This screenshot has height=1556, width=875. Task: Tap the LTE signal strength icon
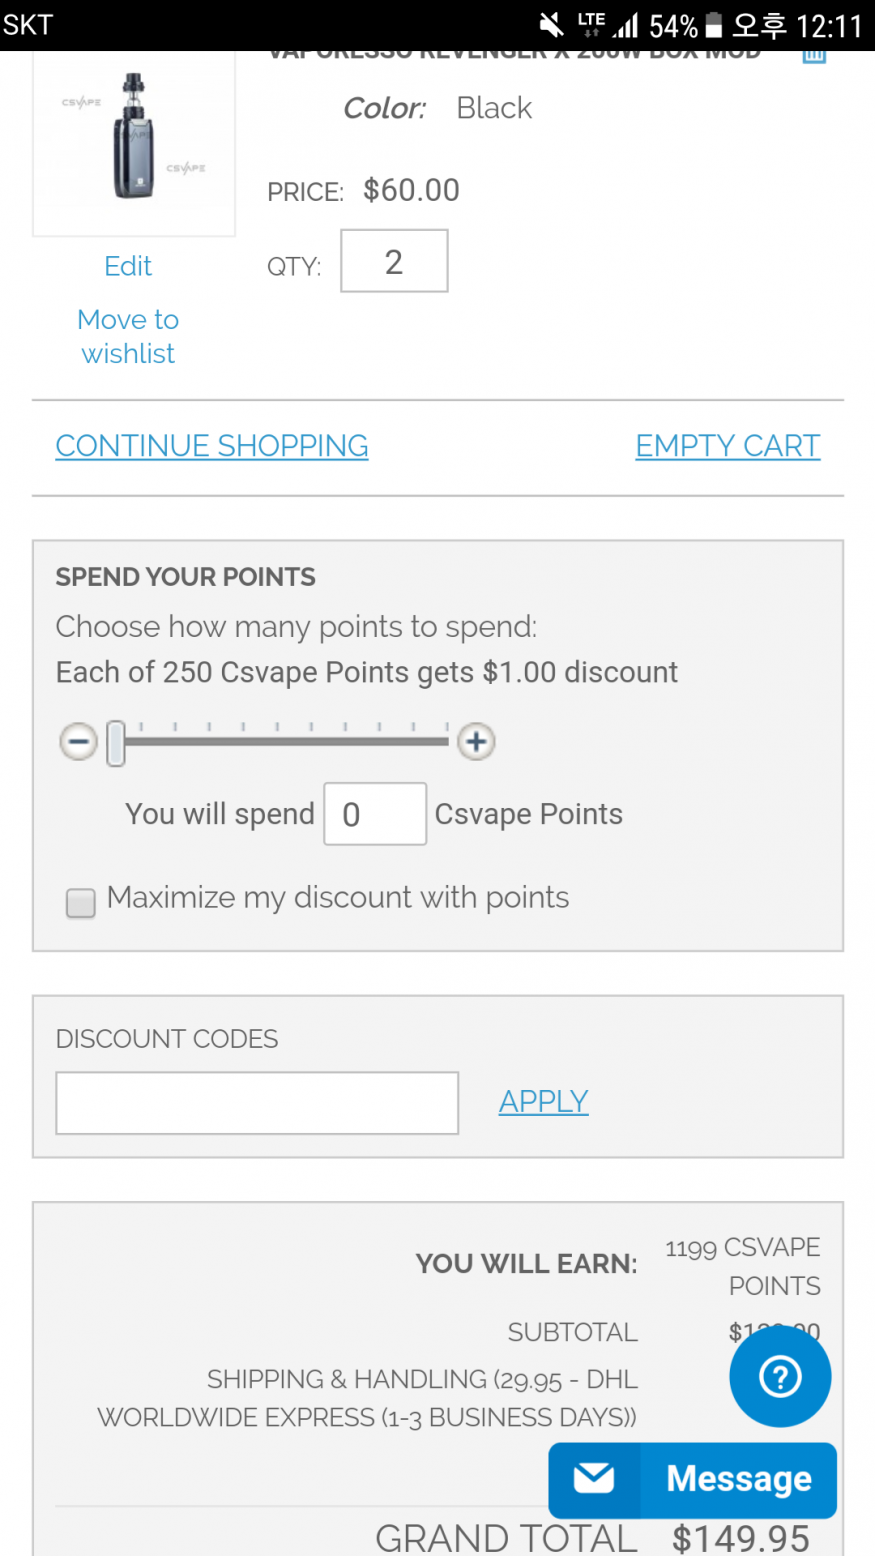coord(608,25)
